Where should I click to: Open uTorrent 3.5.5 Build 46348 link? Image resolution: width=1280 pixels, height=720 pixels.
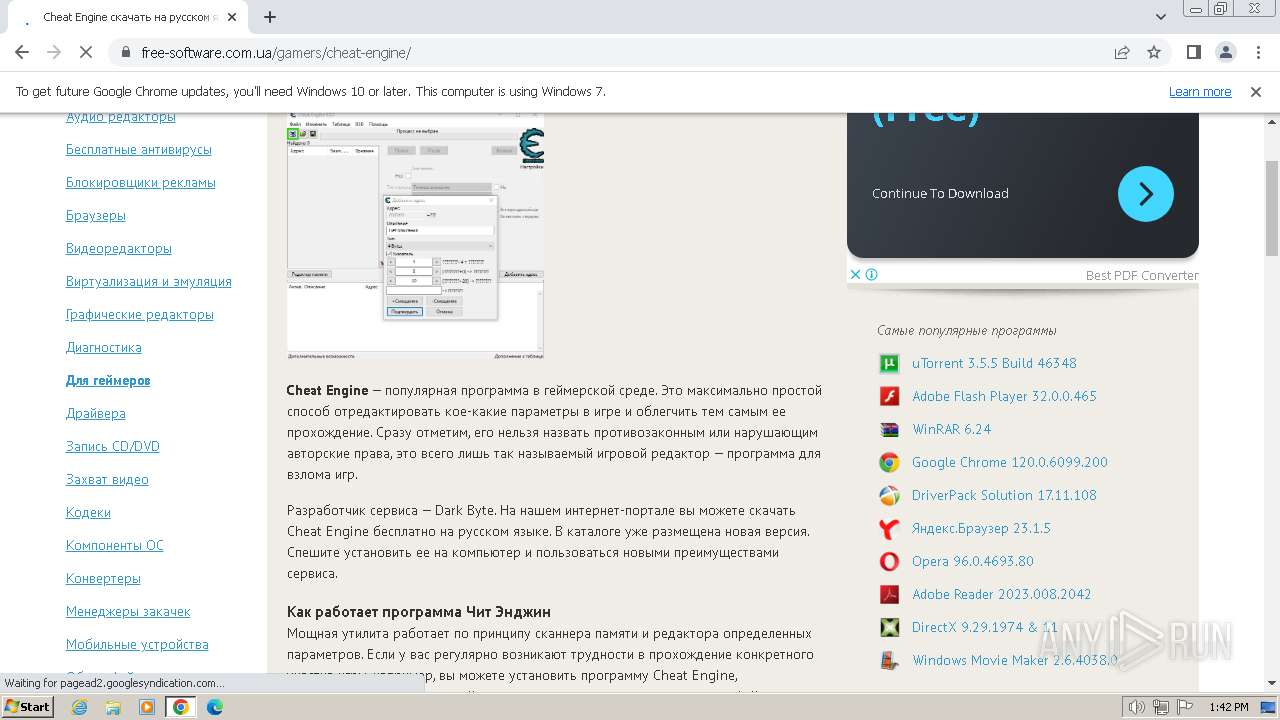pos(994,363)
